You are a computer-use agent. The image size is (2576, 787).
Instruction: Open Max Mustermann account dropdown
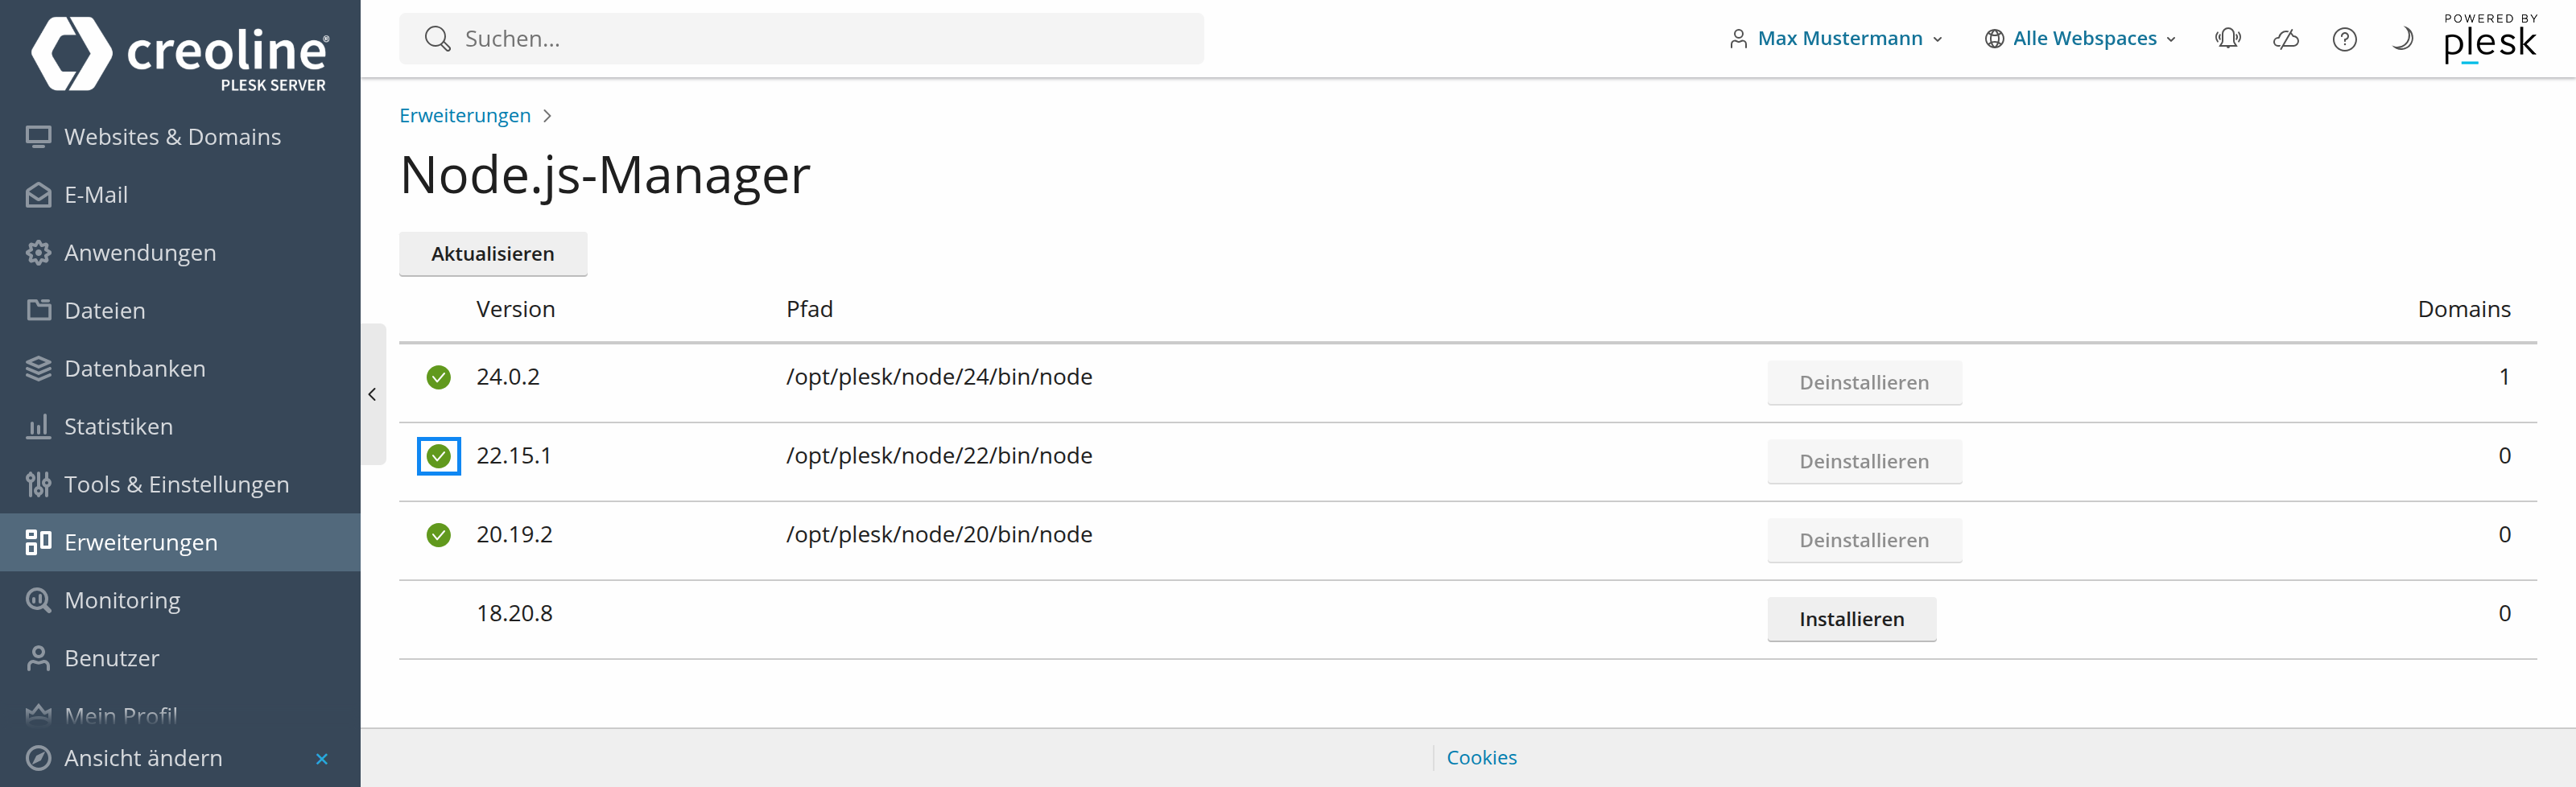click(1835, 39)
